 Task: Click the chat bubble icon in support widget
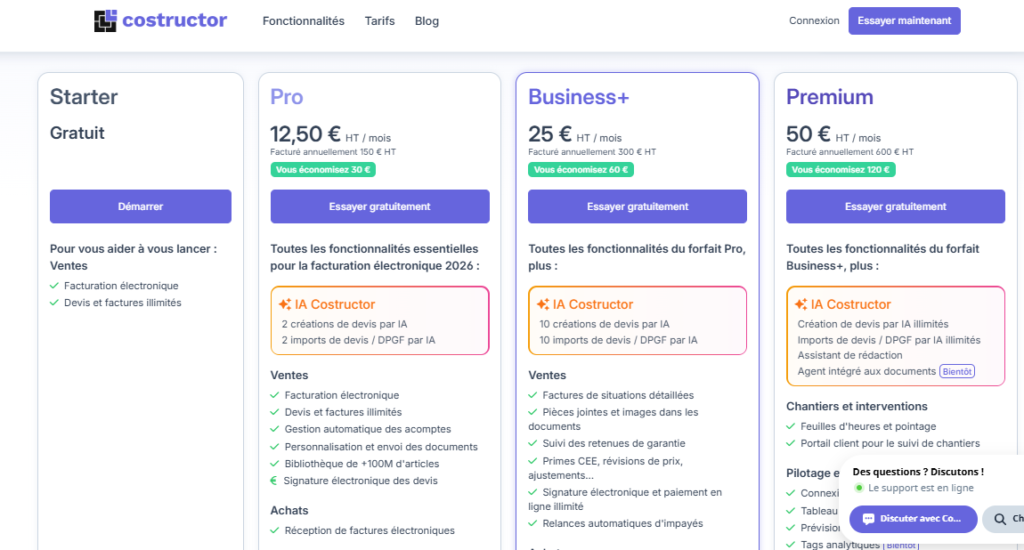pos(868,519)
